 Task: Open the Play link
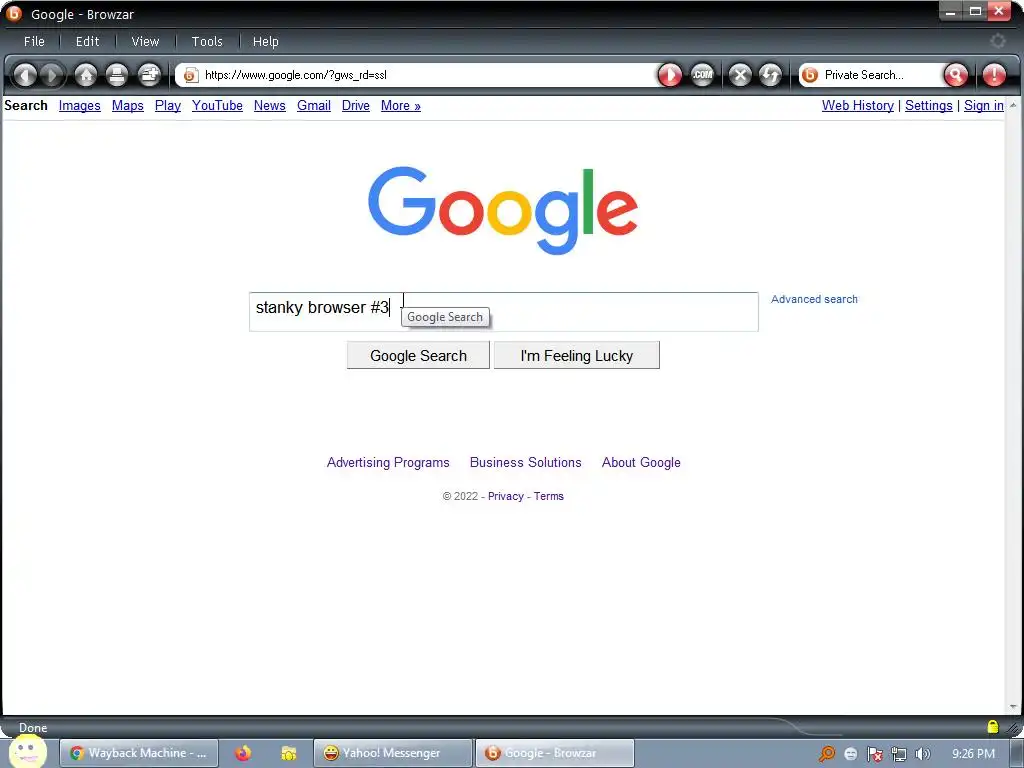[168, 106]
